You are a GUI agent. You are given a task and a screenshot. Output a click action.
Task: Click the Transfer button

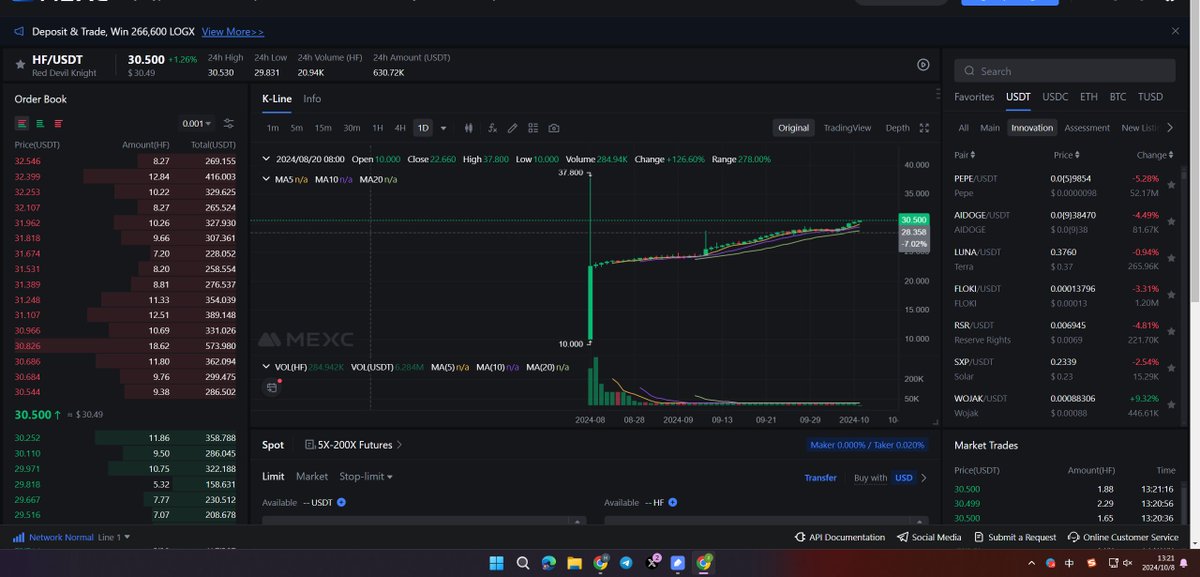tap(820, 478)
